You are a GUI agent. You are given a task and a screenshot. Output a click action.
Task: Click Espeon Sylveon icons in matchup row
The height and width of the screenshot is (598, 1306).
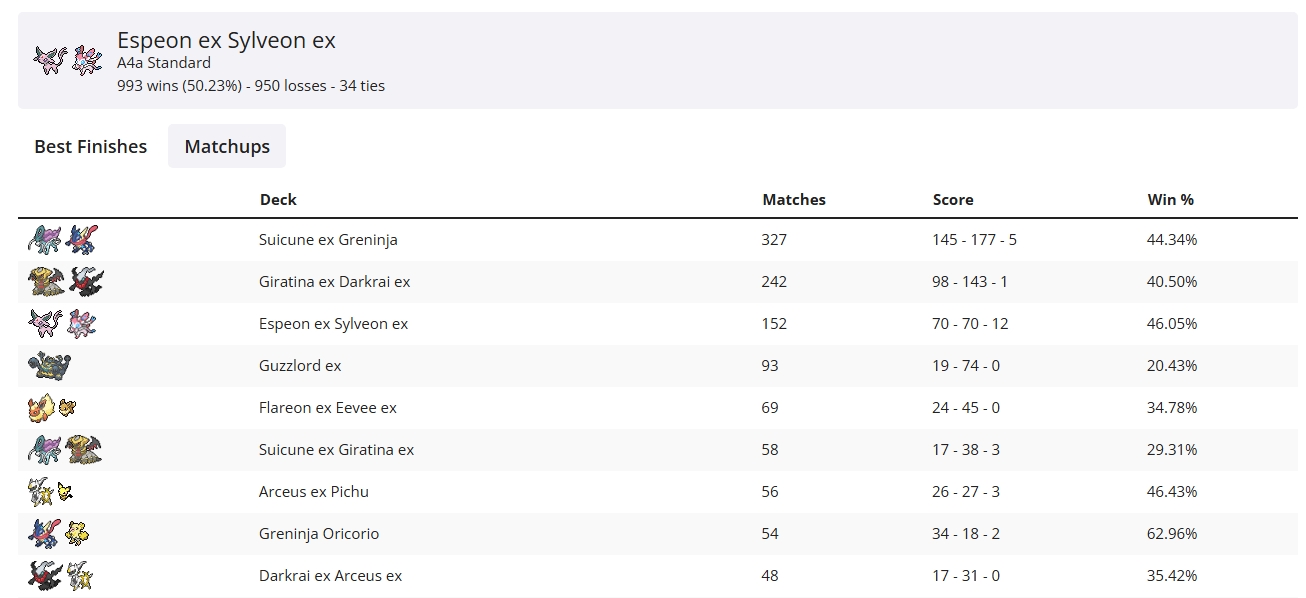[x=64, y=324]
